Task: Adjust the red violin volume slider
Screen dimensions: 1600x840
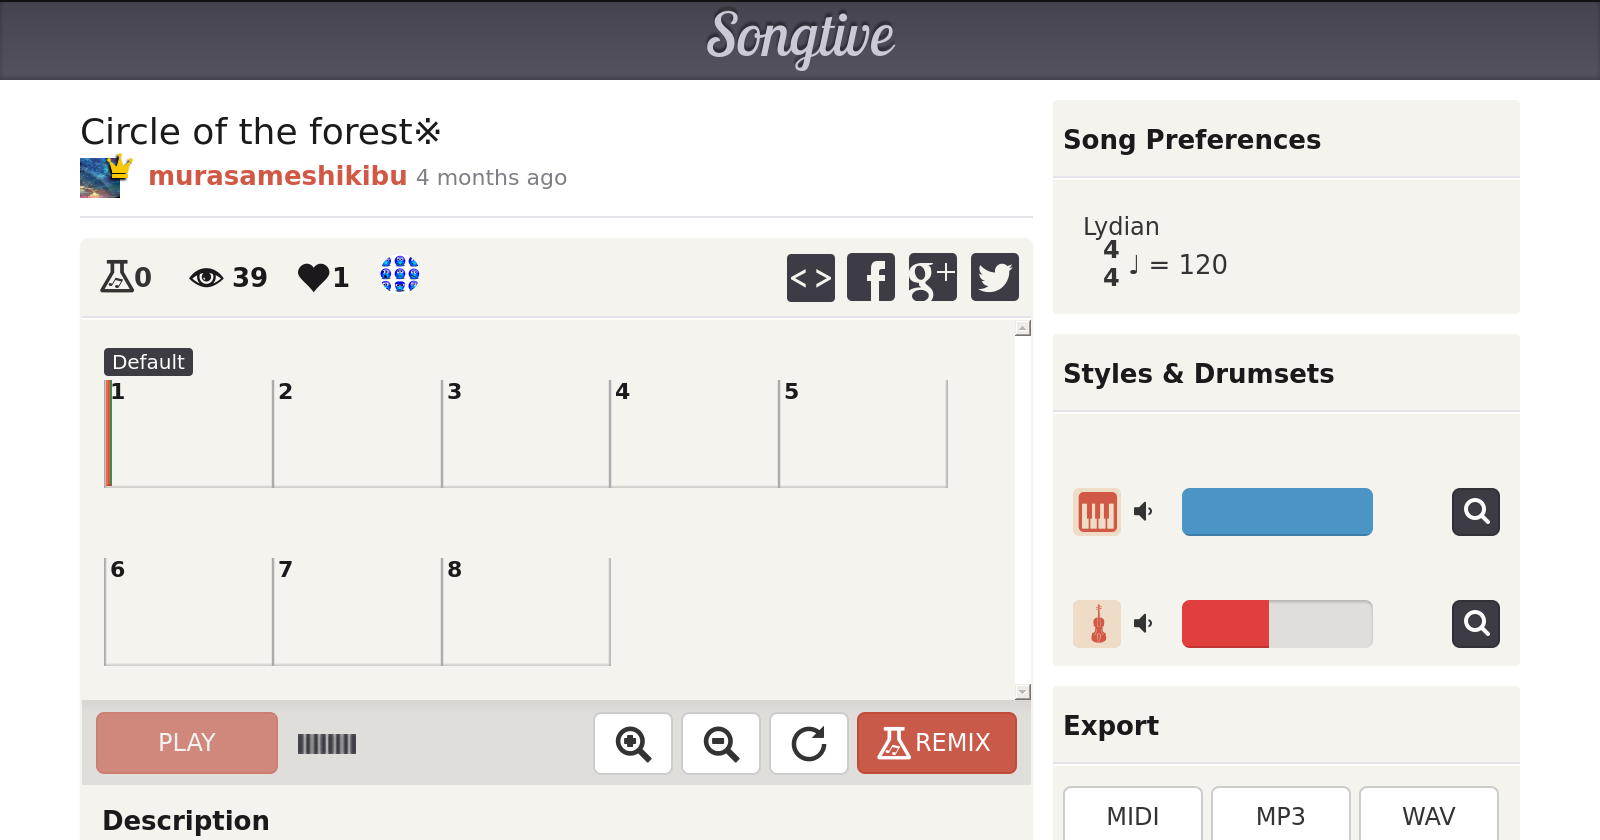Action: click(x=1276, y=624)
